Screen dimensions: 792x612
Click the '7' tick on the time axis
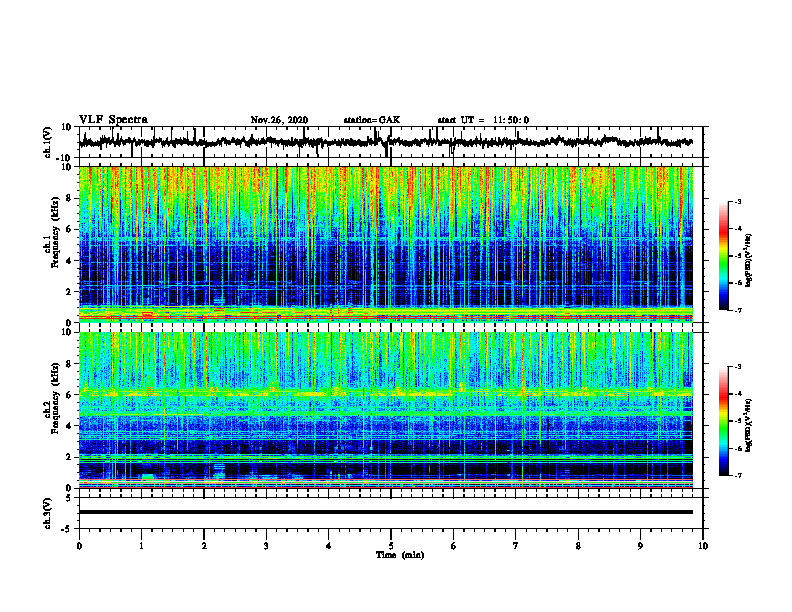point(516,546)
